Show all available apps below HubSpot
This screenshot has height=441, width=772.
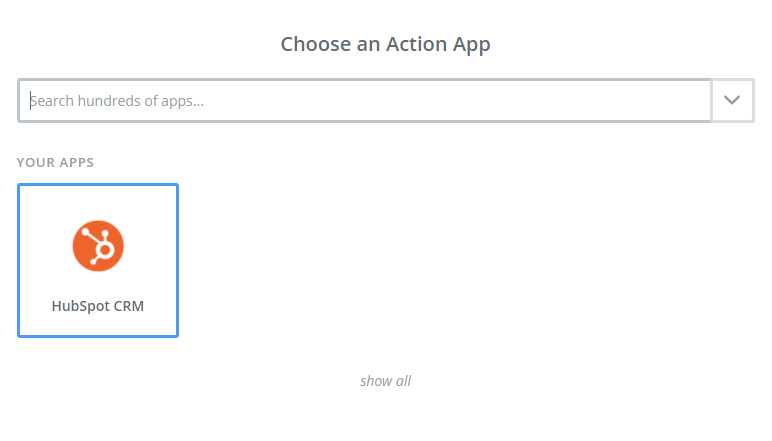coord(386,381)
